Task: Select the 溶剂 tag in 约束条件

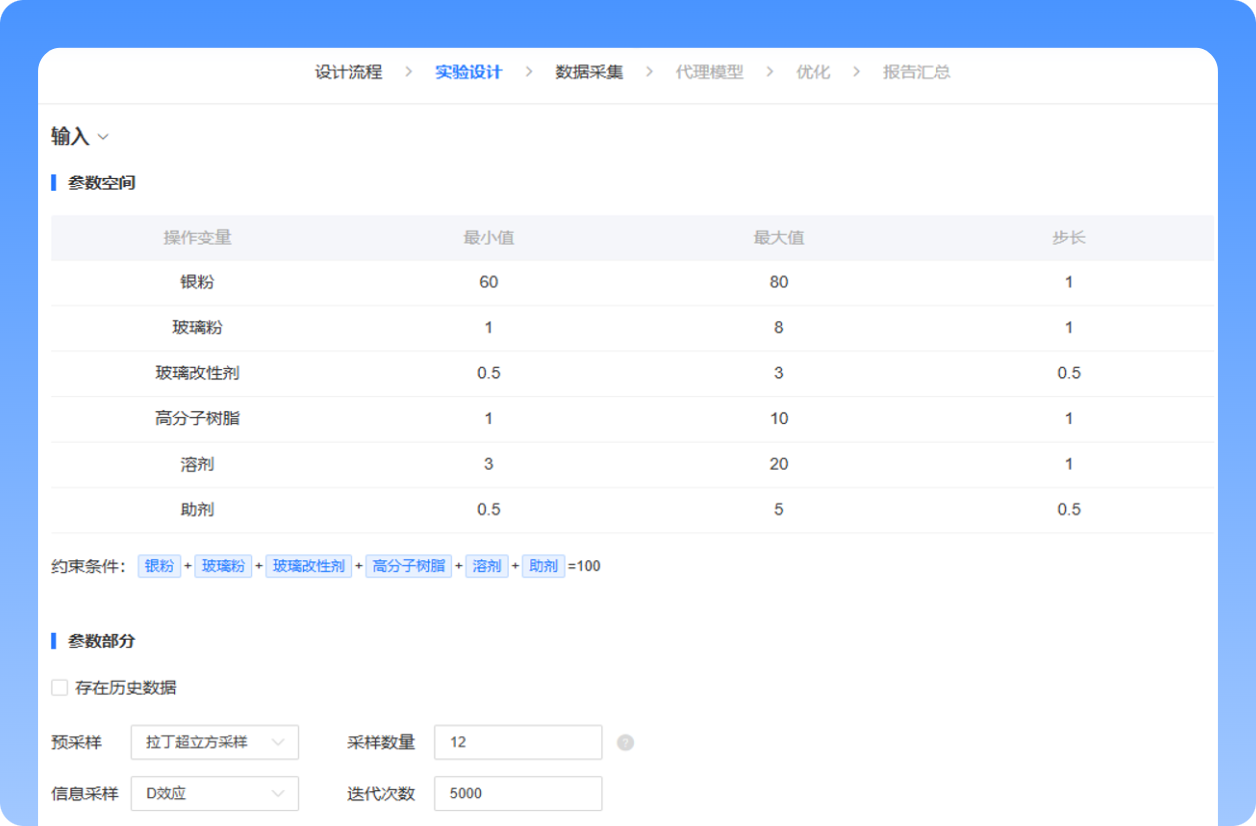Action: pos(487,566)
